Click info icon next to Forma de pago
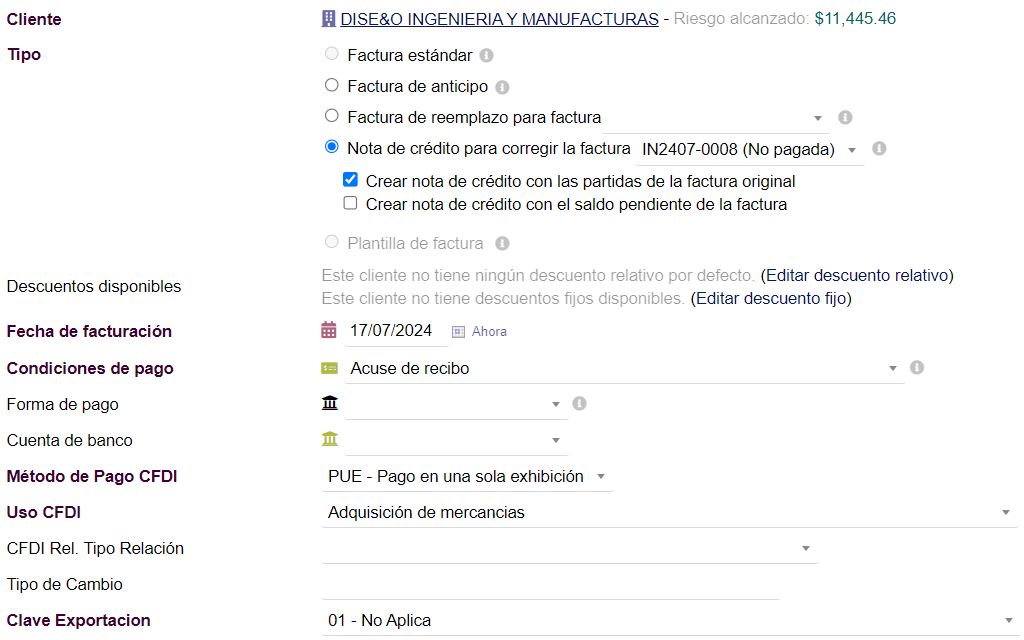Viewport: 1024px width, 640px height. click(x=579, y=404)
